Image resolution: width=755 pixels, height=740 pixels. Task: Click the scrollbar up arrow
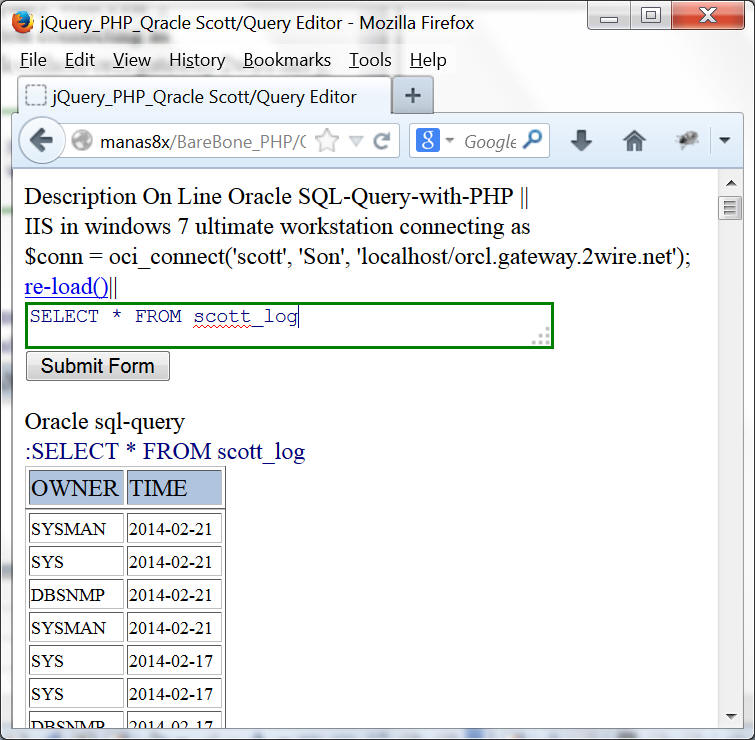[731, 183]
